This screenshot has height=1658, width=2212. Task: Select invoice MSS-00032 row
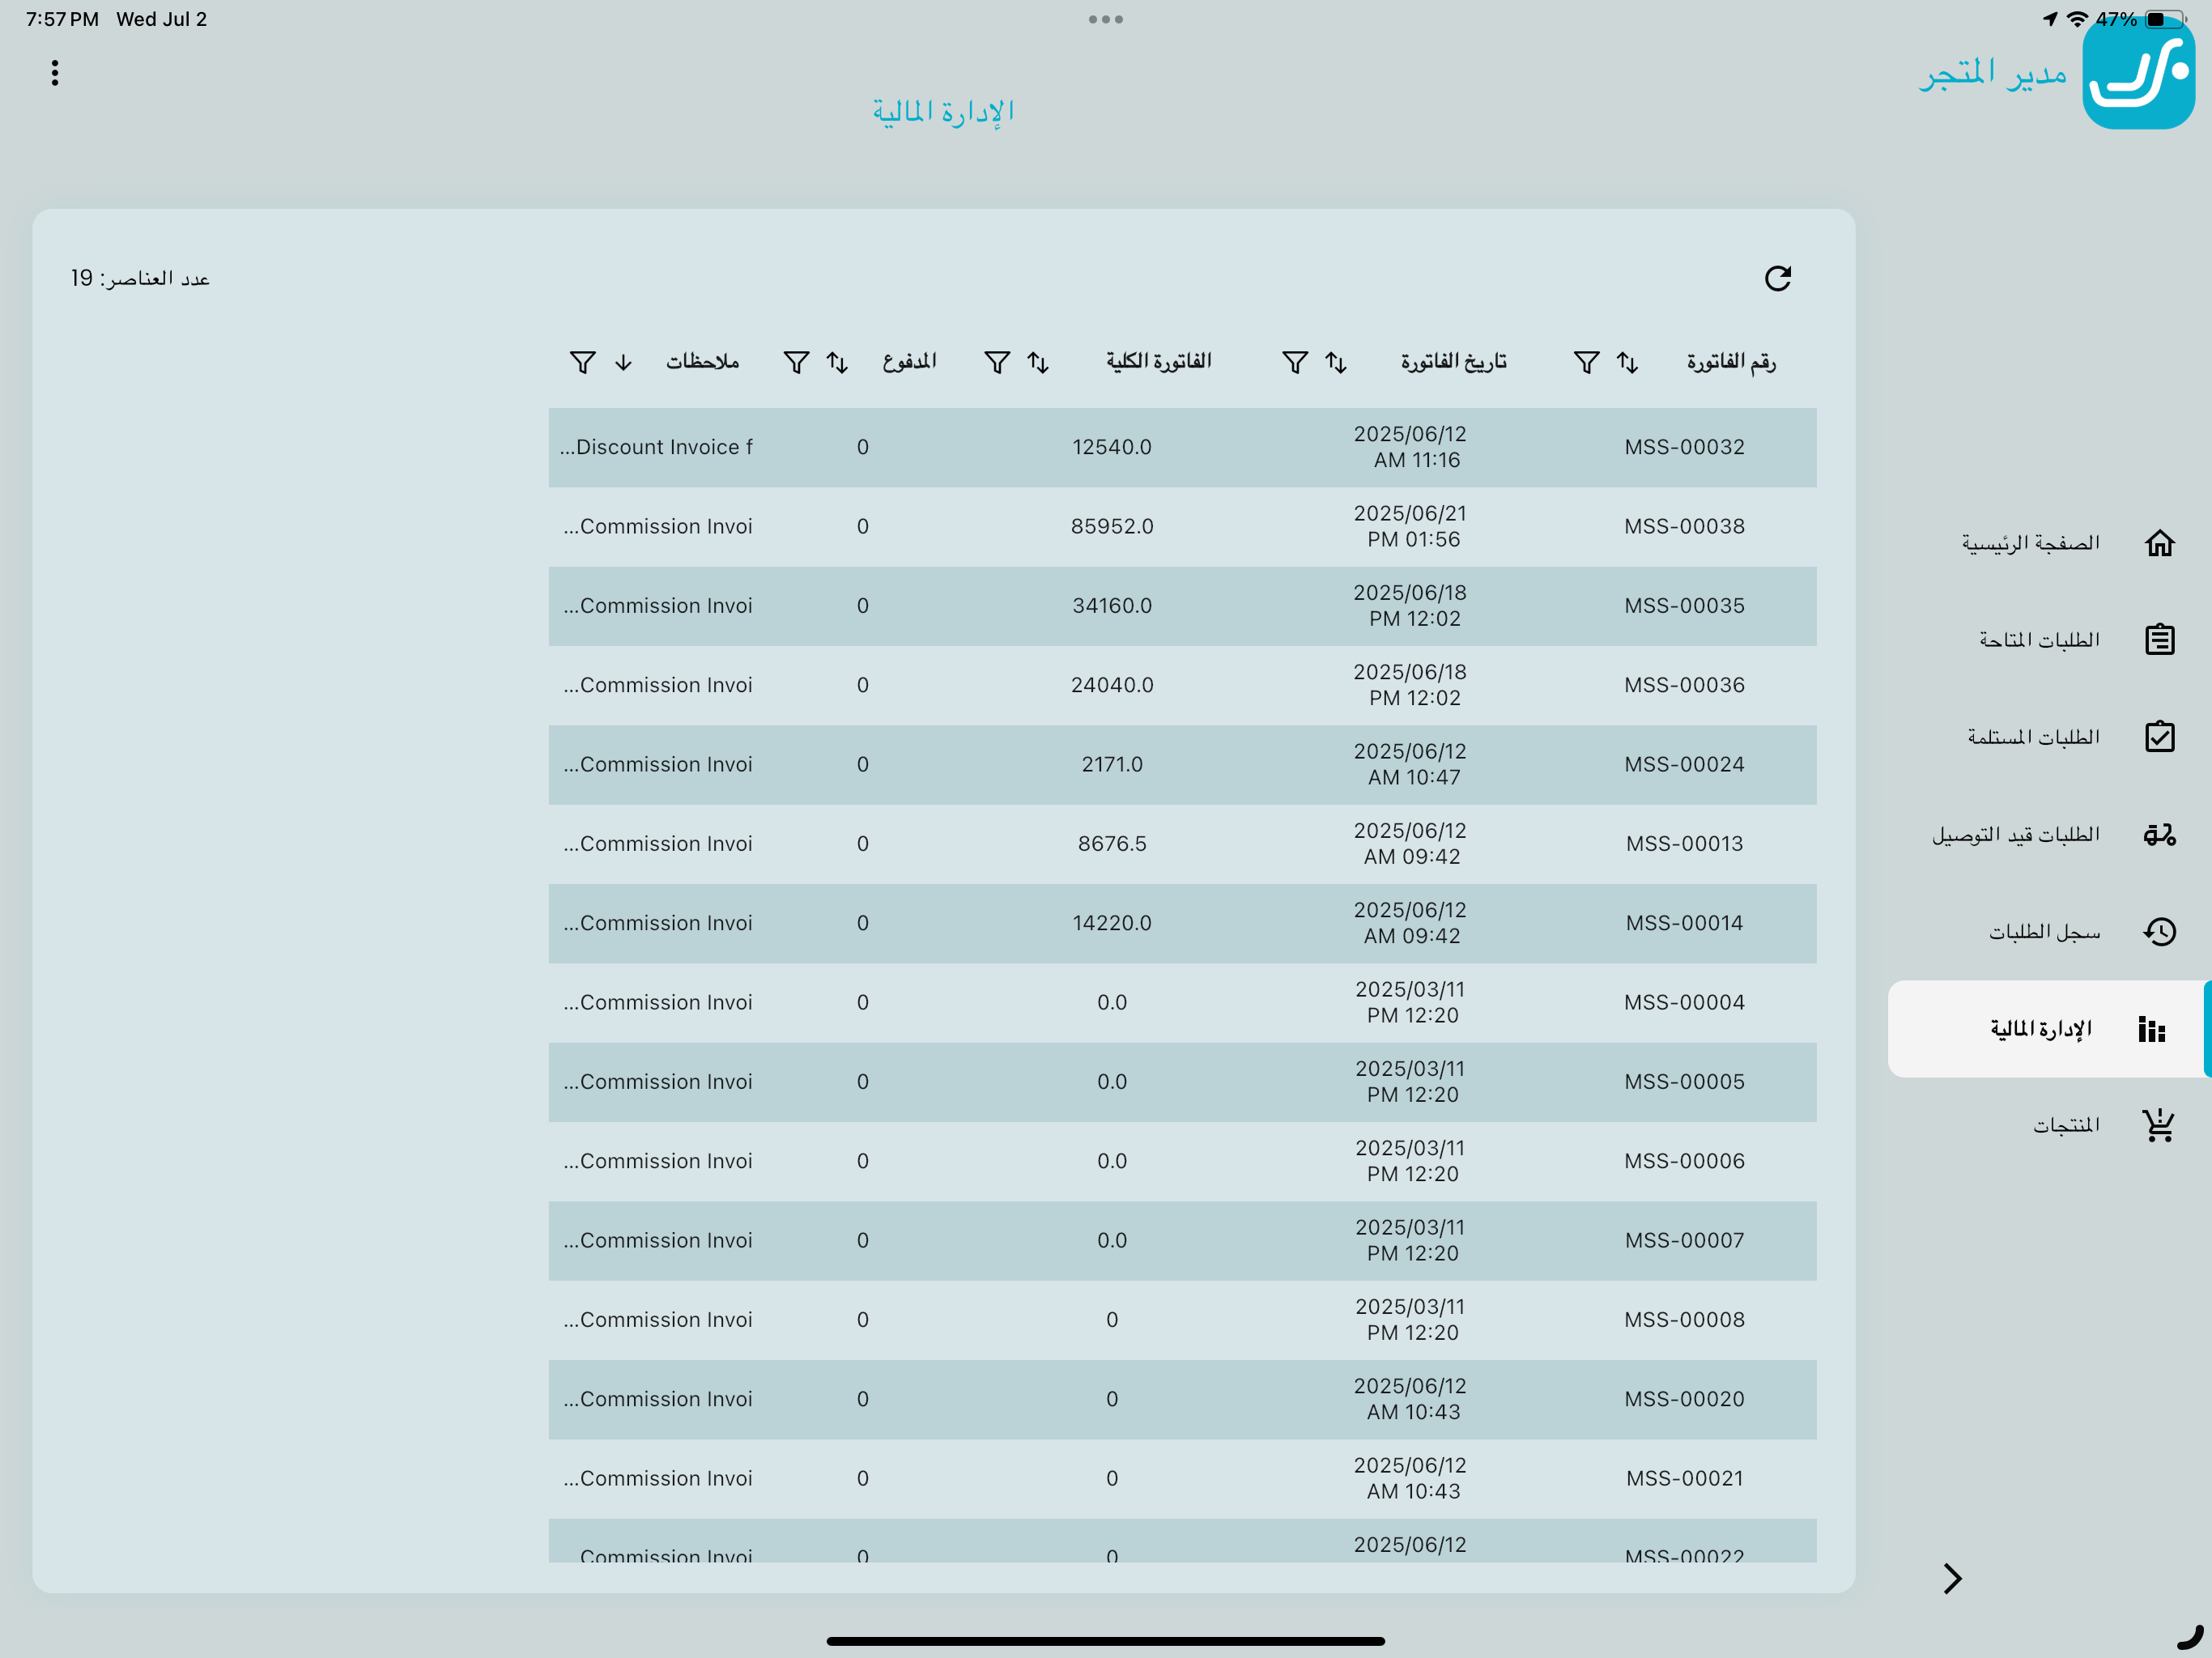coord(1182,447)
